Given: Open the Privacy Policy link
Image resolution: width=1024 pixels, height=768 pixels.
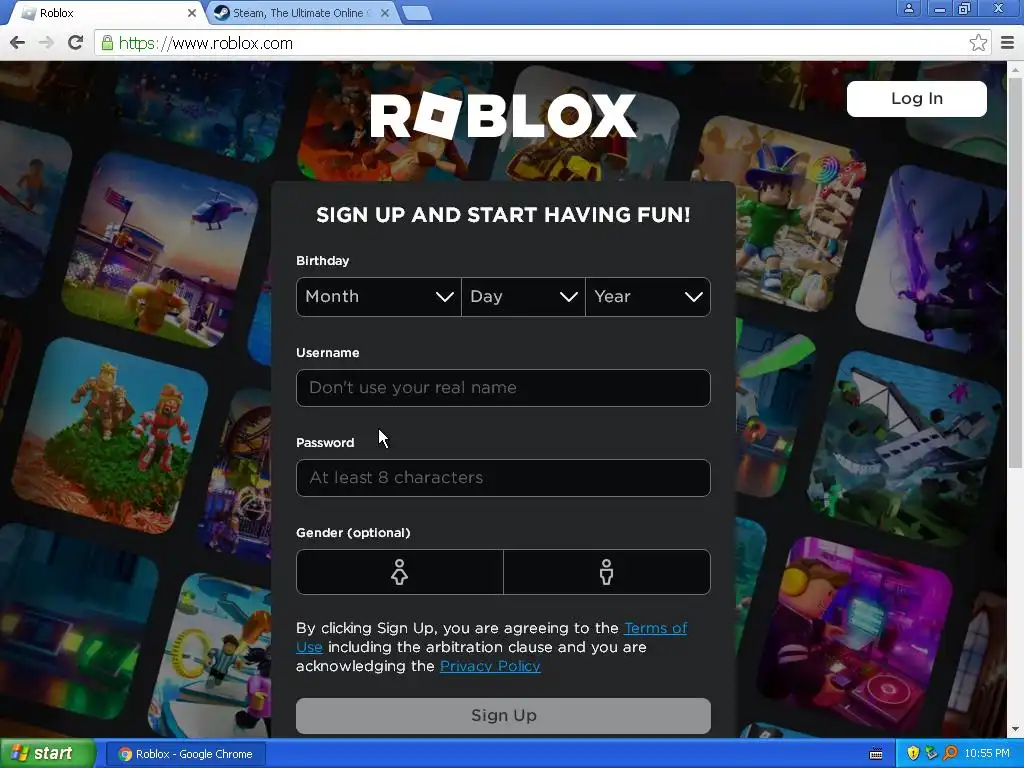Looking at the screenshot, I should pos(490,666).
